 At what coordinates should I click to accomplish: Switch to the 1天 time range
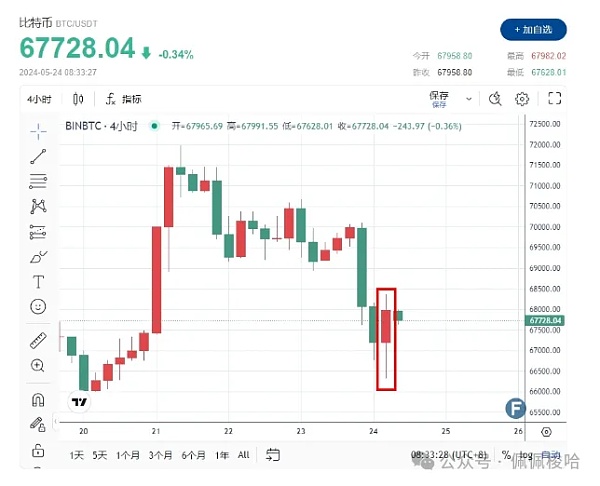76,455
